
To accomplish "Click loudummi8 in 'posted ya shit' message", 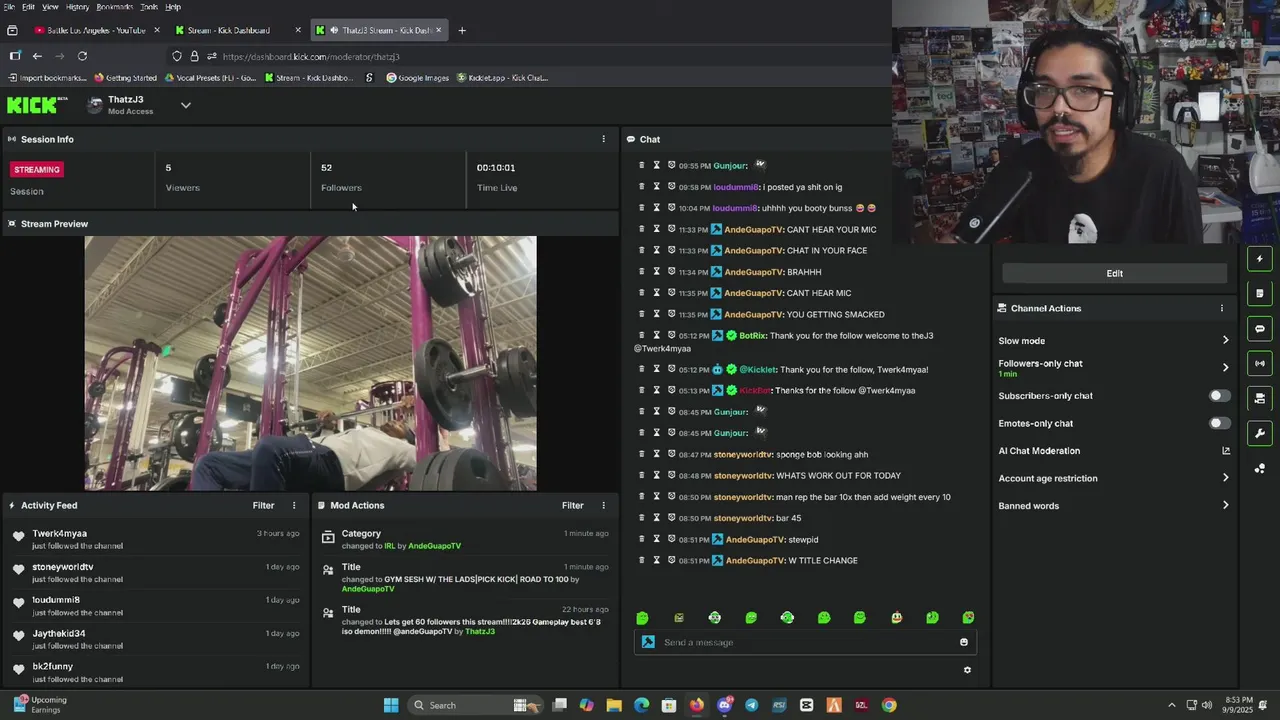I will click(x=735, y=187).
